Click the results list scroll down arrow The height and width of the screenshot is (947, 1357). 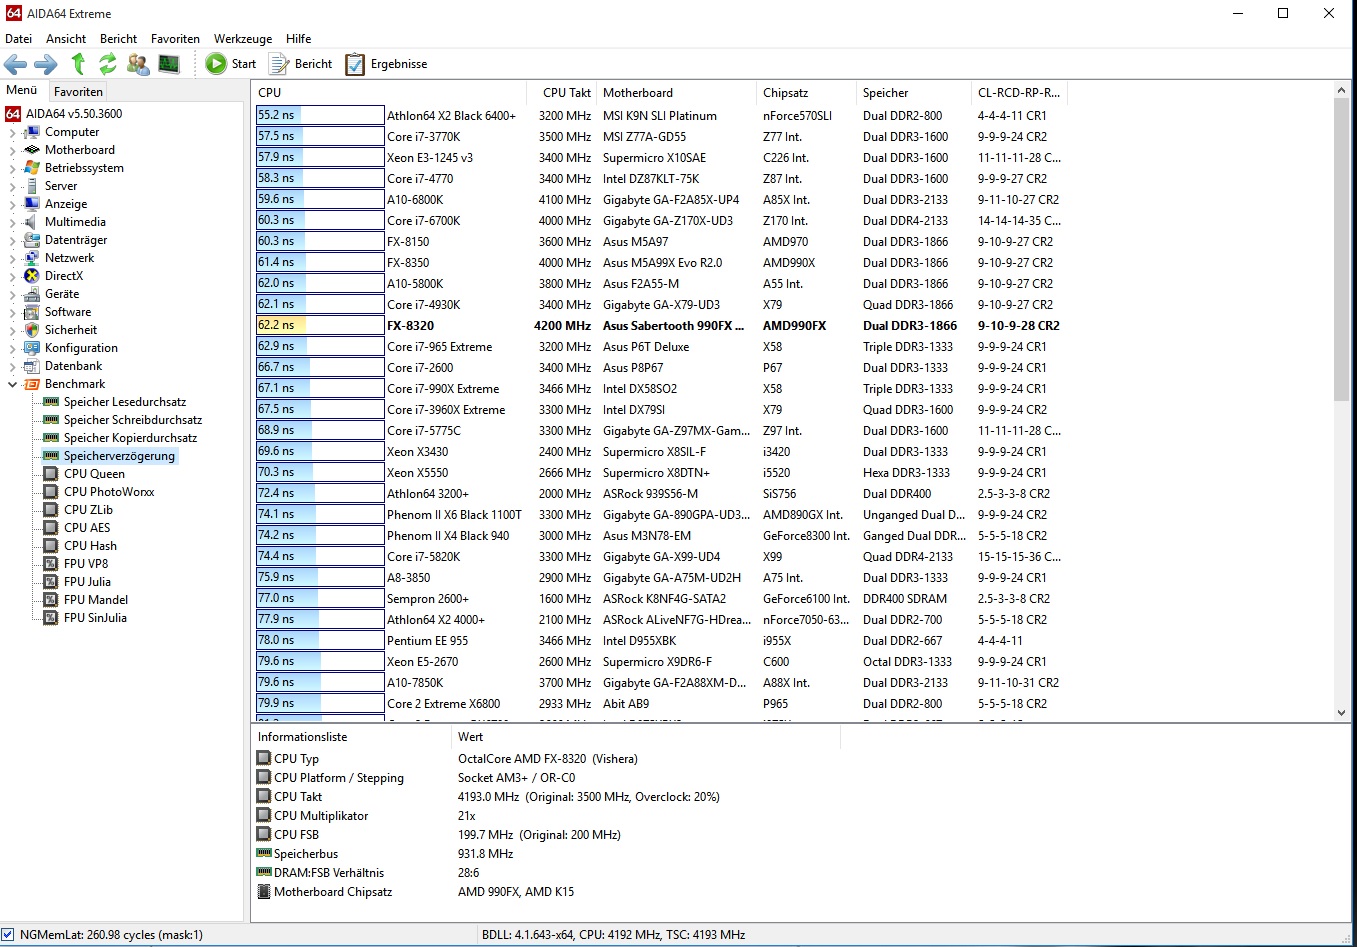tap(1342, 713)
